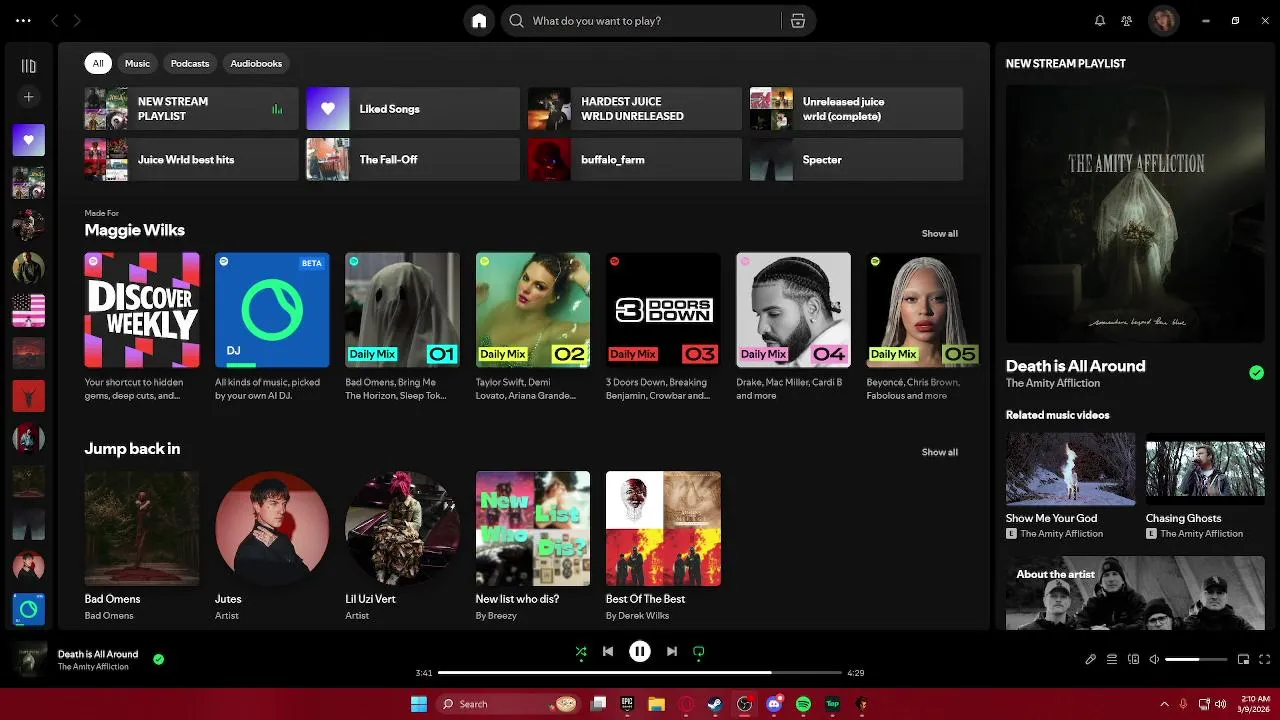
Task: Seek within the song progress bar
Action: point(640,673)
